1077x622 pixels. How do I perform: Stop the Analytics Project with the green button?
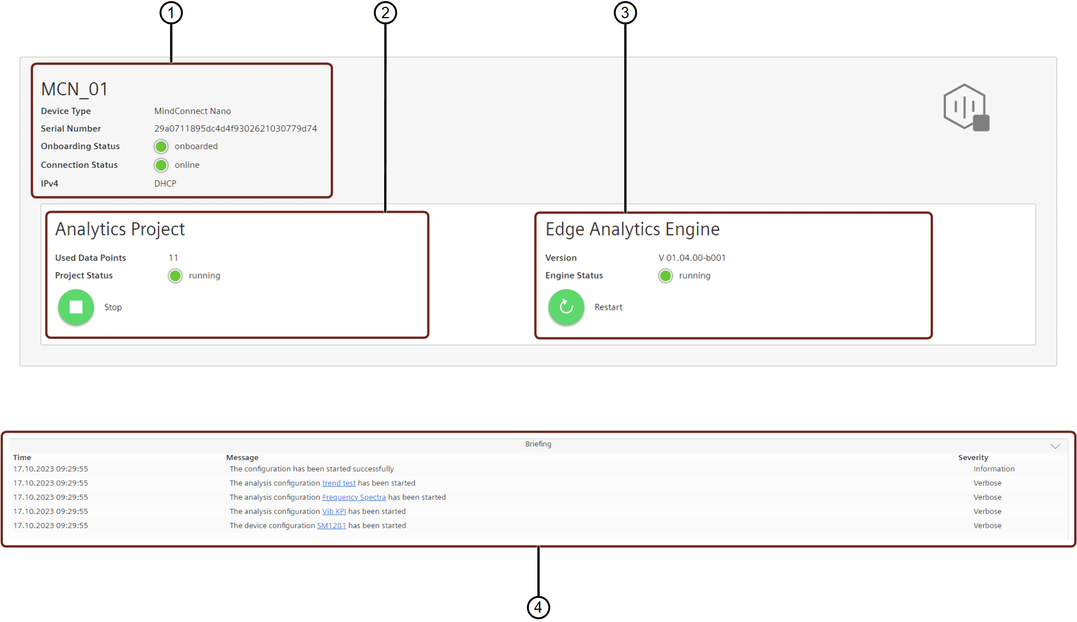(x=76, y=307)
